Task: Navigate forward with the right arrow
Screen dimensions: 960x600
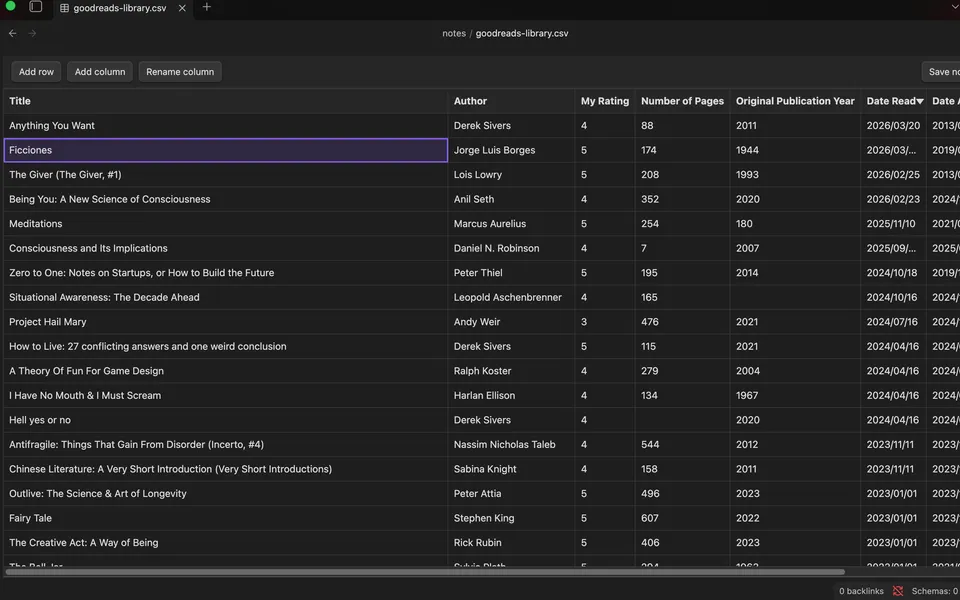Action: [x=32, y=33]
